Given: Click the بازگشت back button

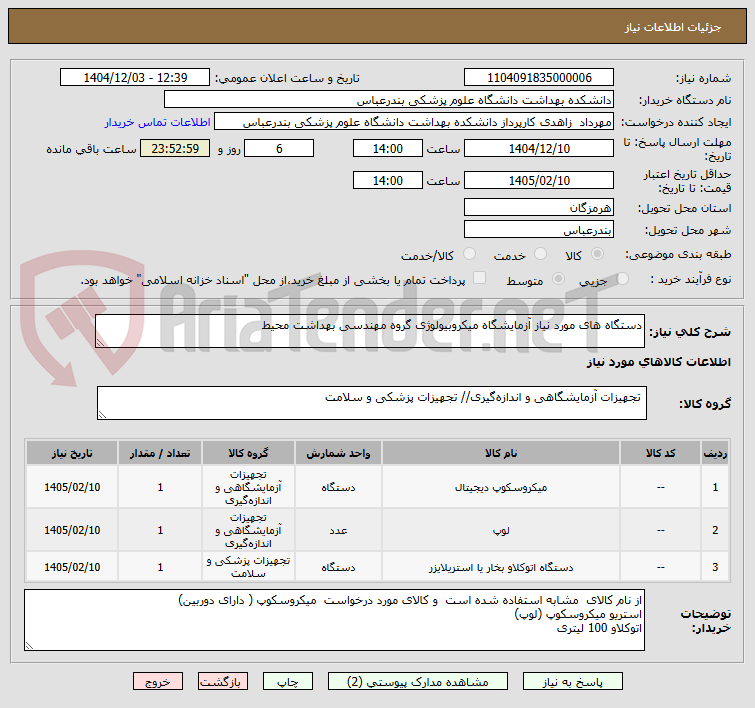Looking at the screenshot, I should click(x=222, y=682).
